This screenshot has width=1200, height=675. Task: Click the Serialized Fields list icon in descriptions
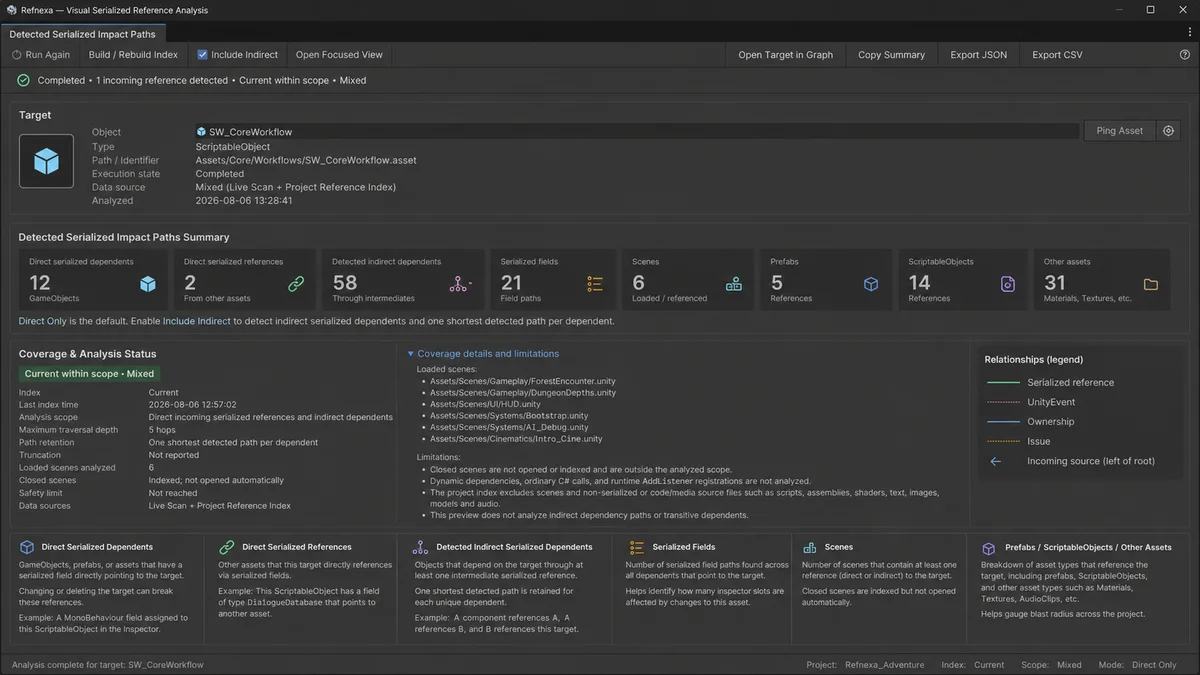coord(636,547)
